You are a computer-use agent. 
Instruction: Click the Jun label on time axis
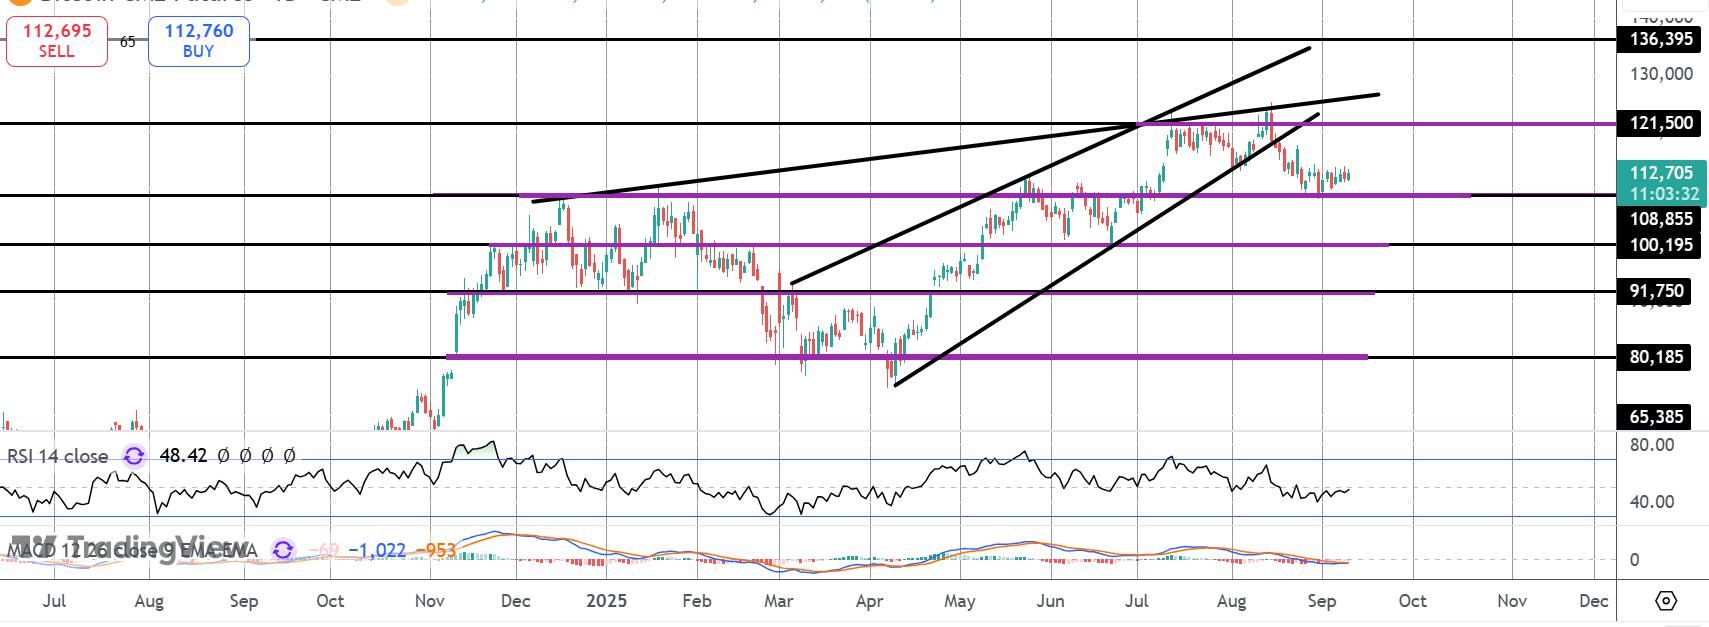(1050, 601)
